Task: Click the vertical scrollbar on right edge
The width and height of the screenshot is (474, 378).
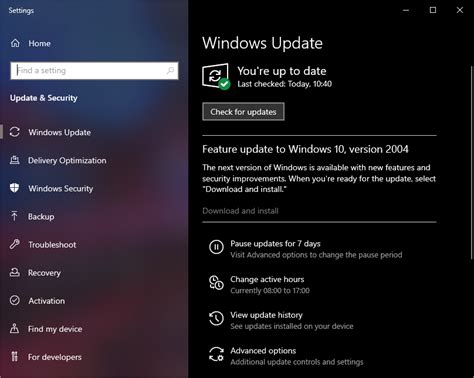Action: [471, 162]
